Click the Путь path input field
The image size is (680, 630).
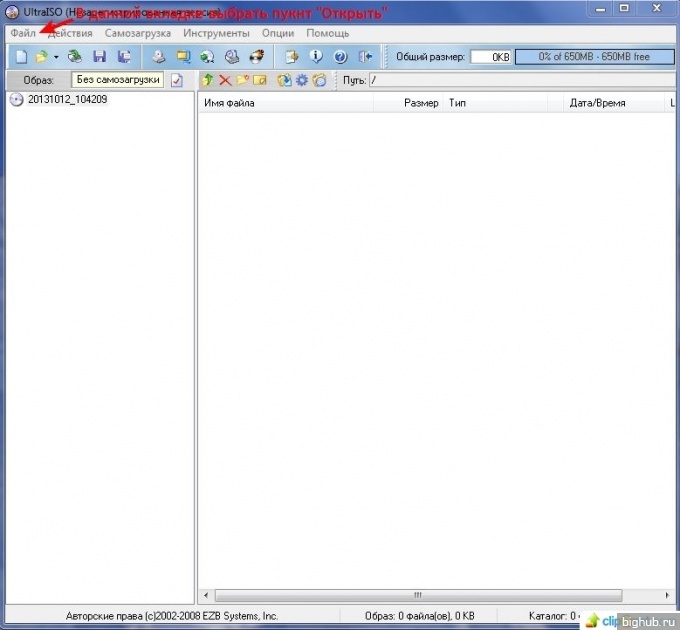(522, 80)
